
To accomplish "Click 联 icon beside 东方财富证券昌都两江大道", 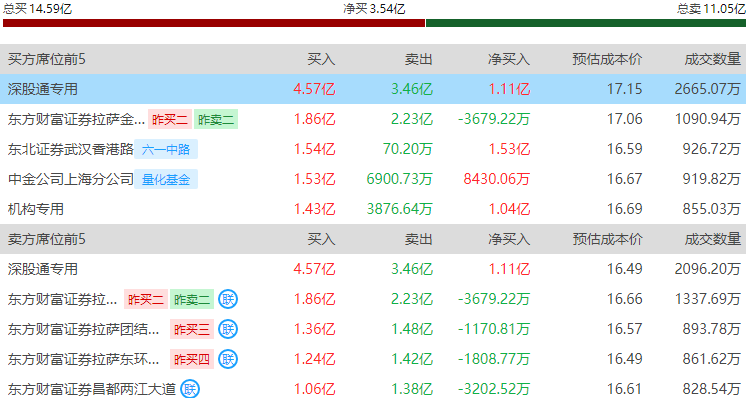I will click(x=190, y=389).
